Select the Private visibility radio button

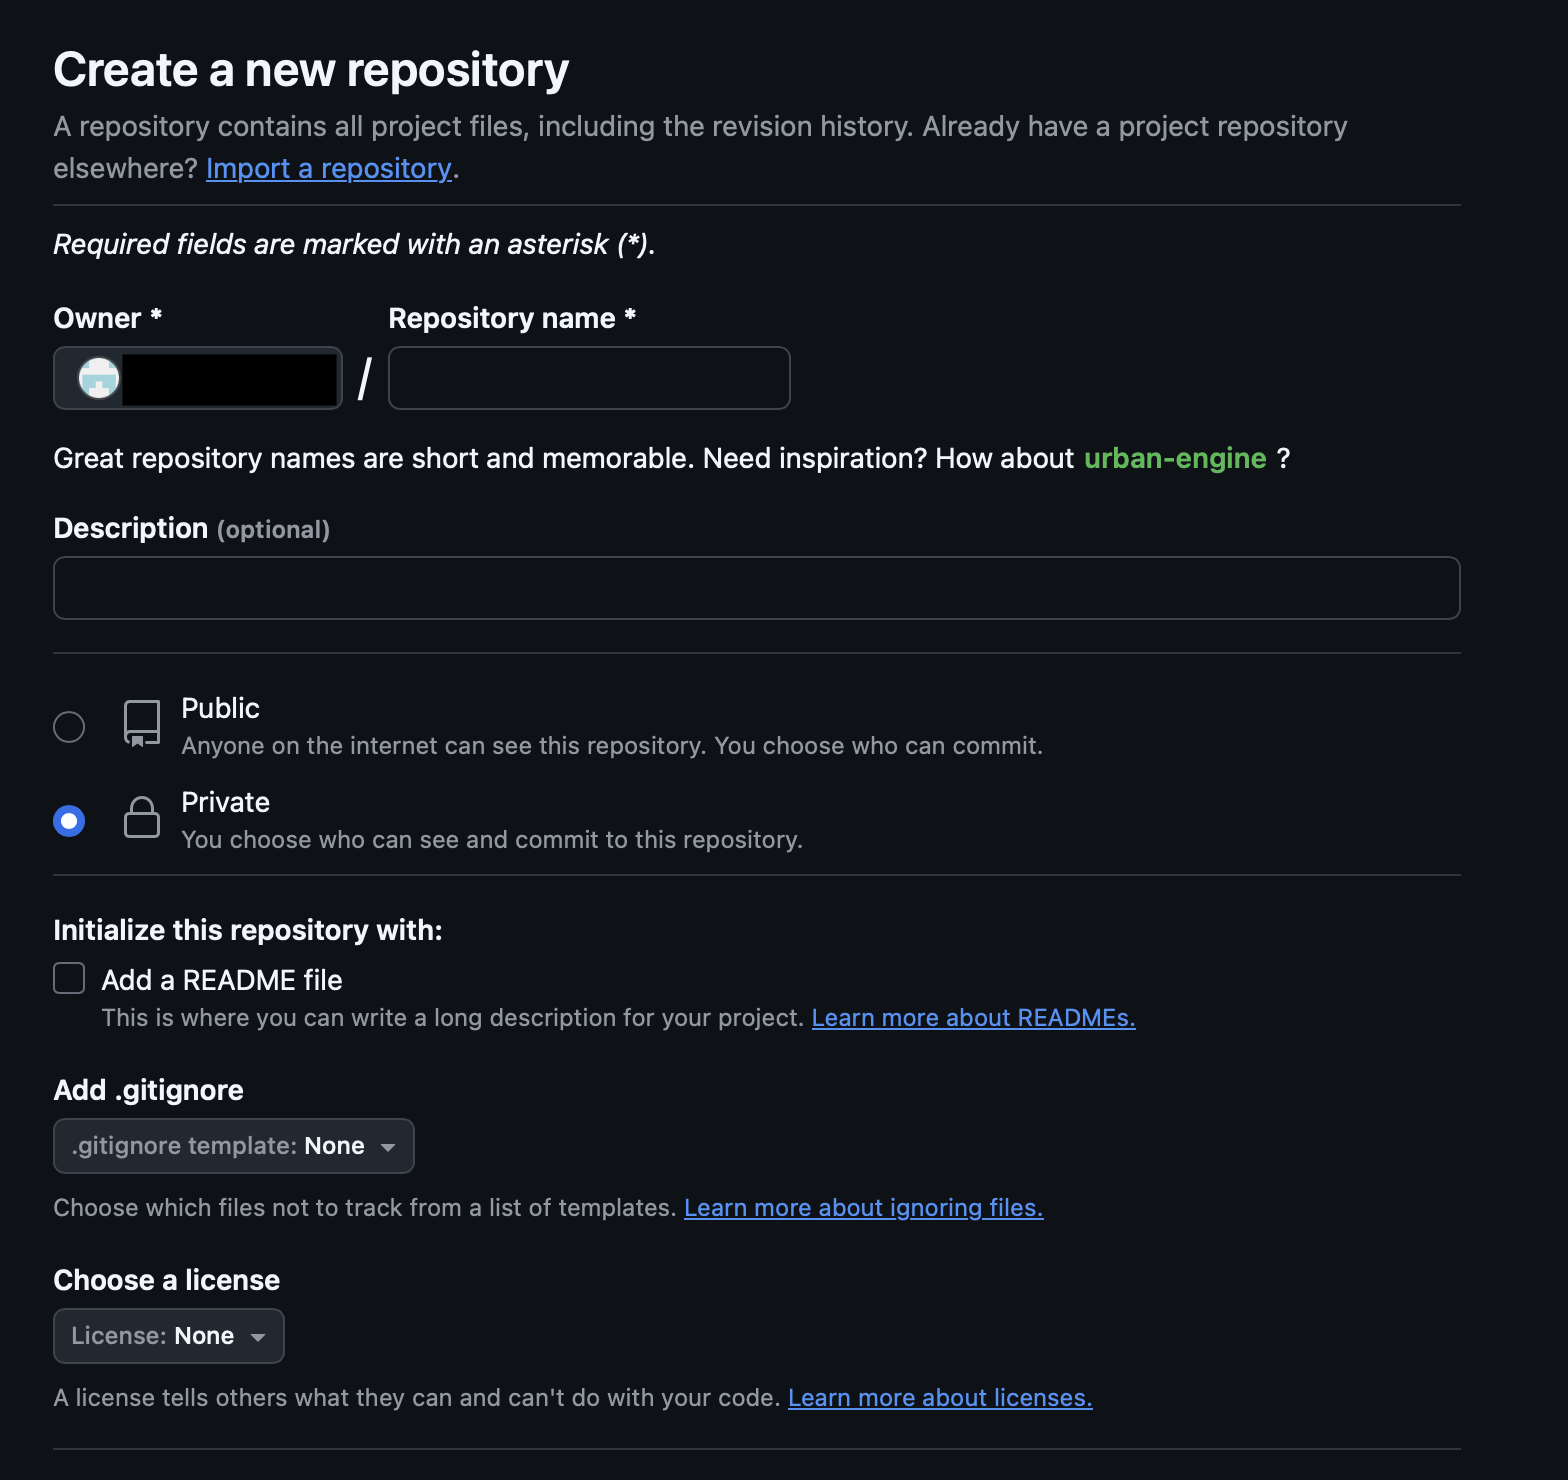69,821
